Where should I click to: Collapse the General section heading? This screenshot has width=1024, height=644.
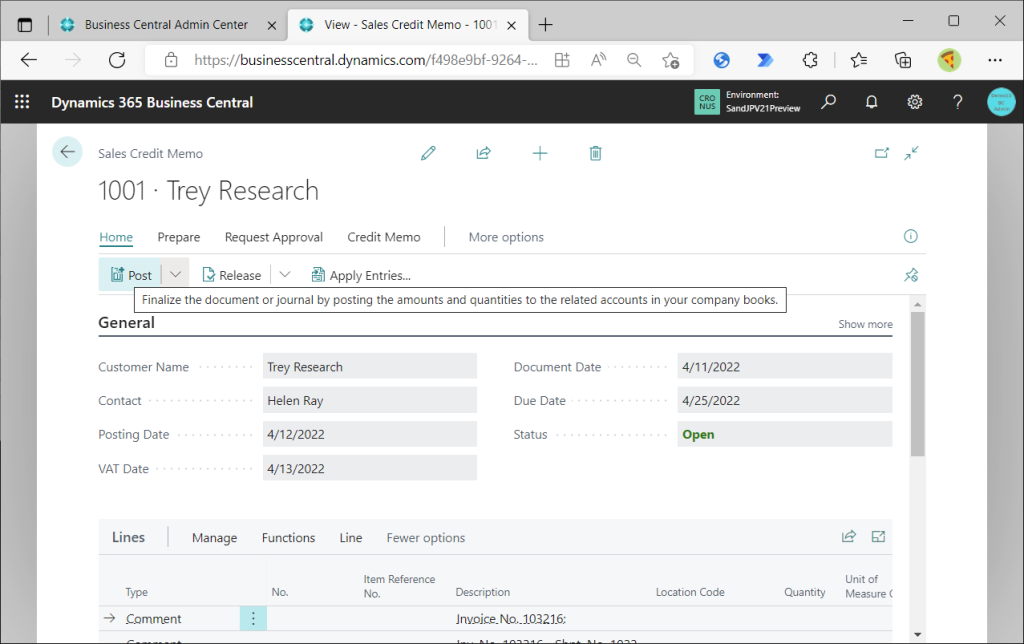127,323
